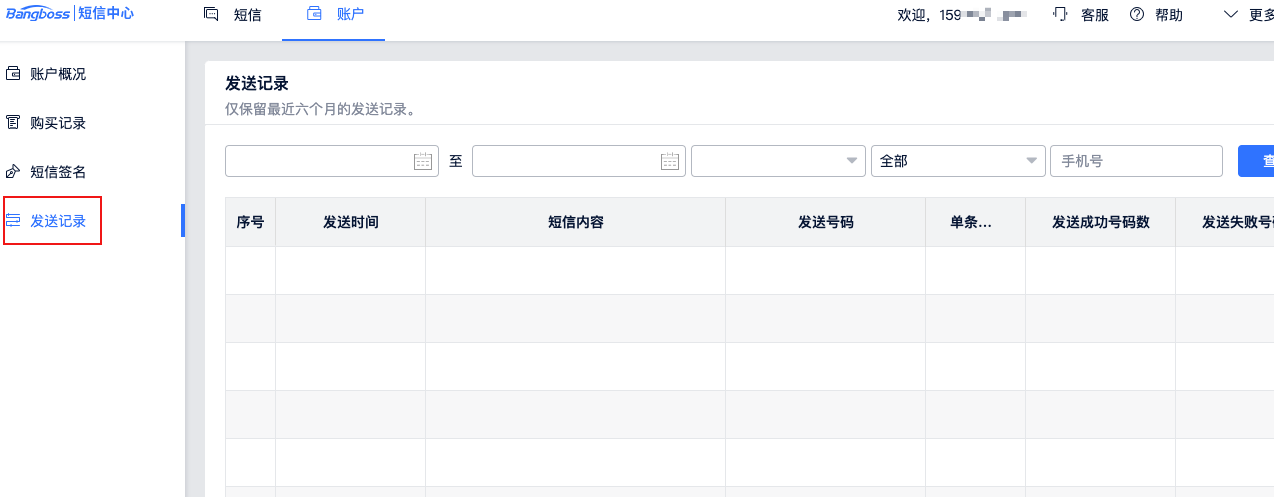
Task: Click the 账户概况 sidebar icon
Action: (14, 74)
